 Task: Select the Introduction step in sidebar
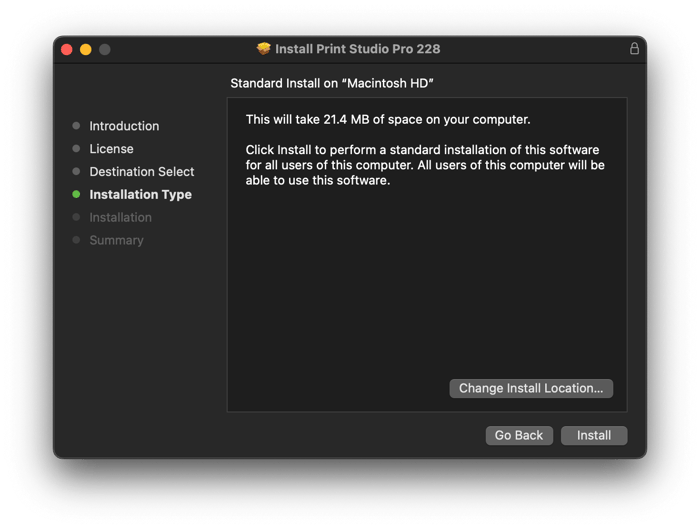click(x=124, y=126)
